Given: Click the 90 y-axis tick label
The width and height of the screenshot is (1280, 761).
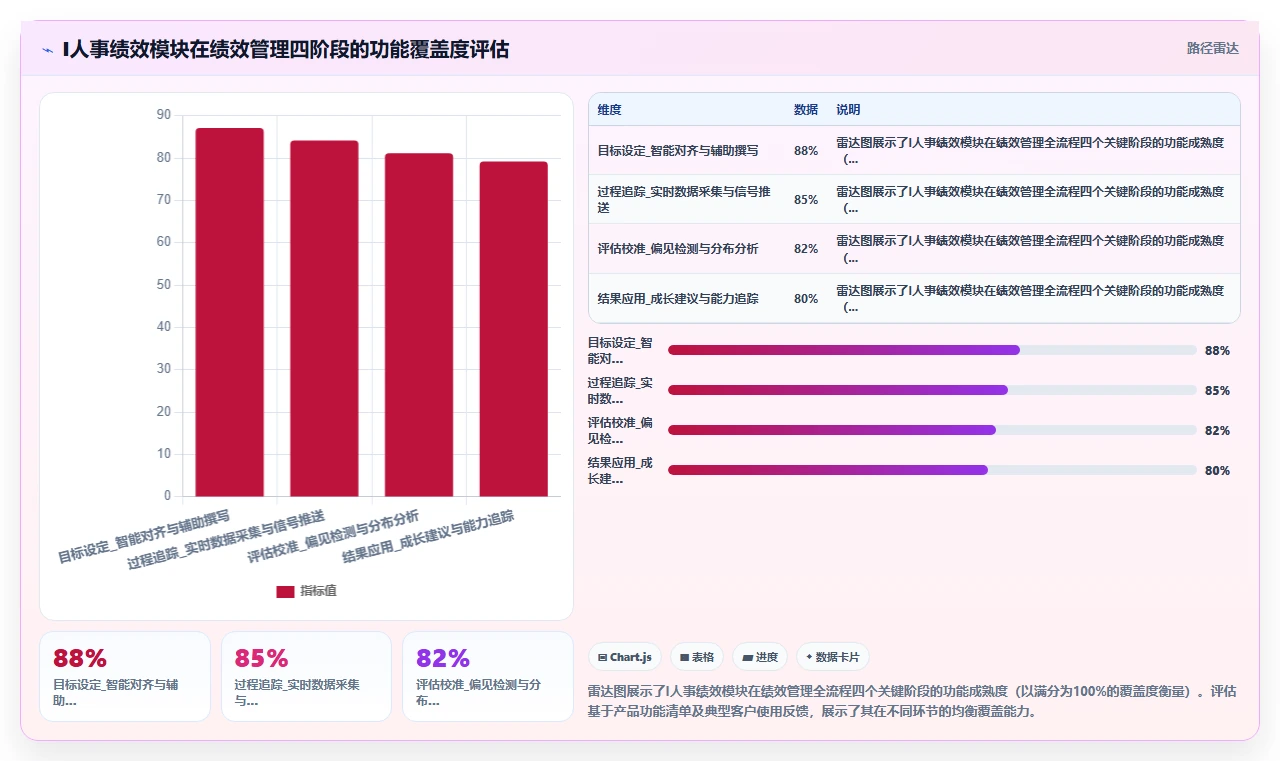Looking at the screenshot, I should [163, 115].
